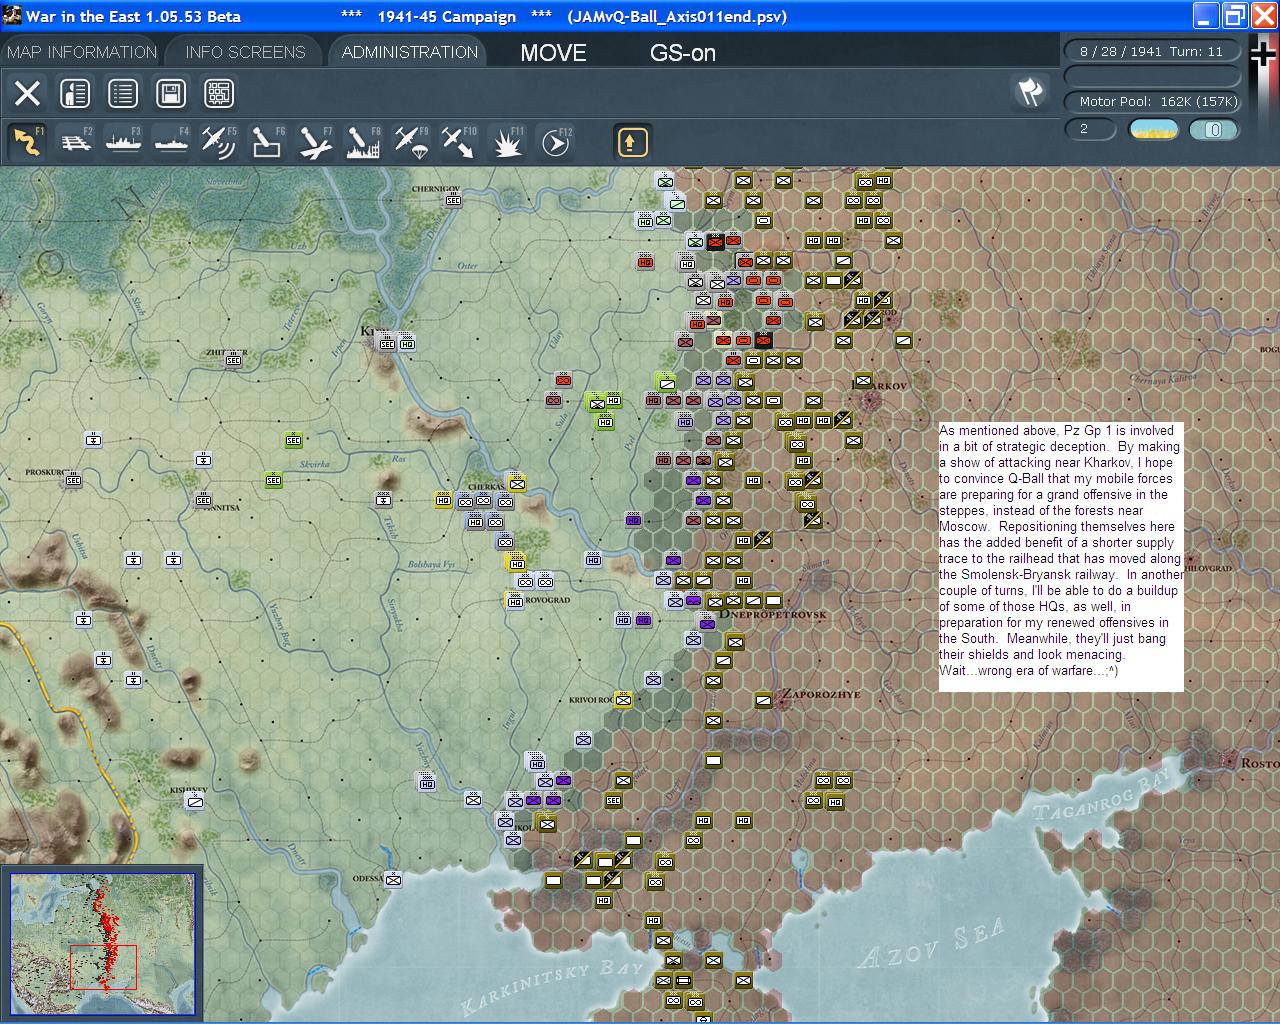Click the Dnepropetrovsk city label

click(772, 613)
